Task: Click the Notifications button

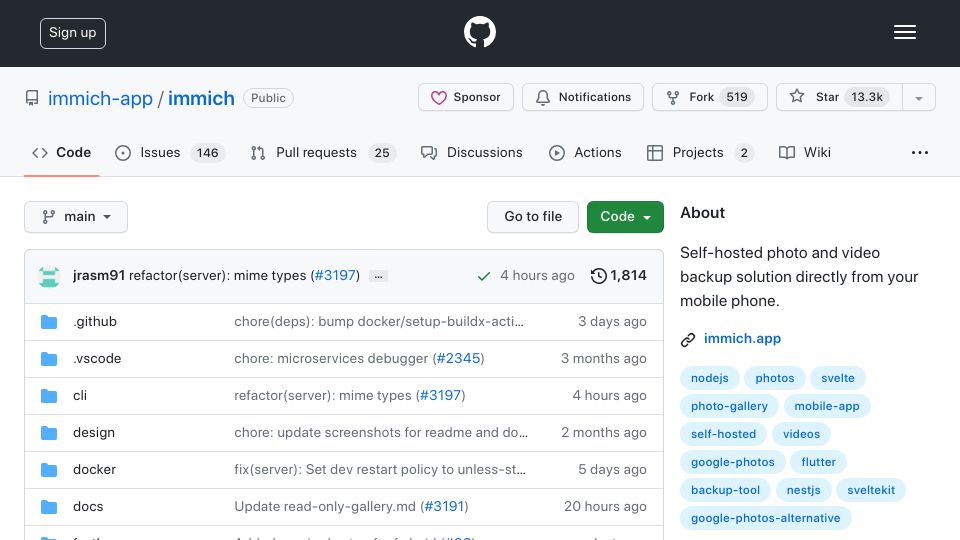Action: click(583, 97)
